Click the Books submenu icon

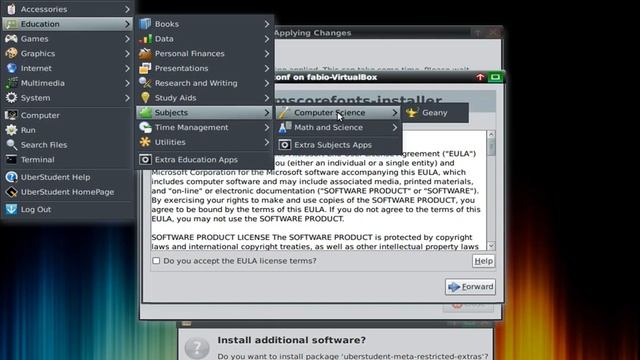point(145,24)
